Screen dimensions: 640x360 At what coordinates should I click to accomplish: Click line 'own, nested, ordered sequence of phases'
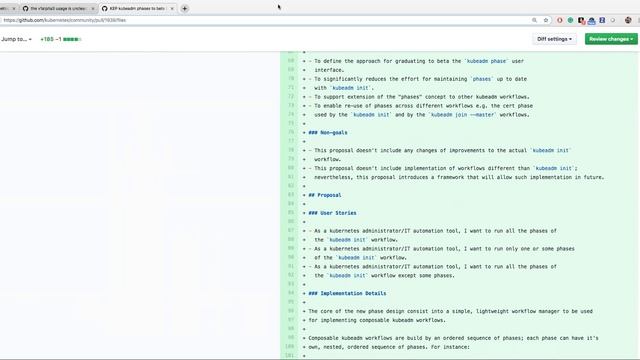[389, 347]
